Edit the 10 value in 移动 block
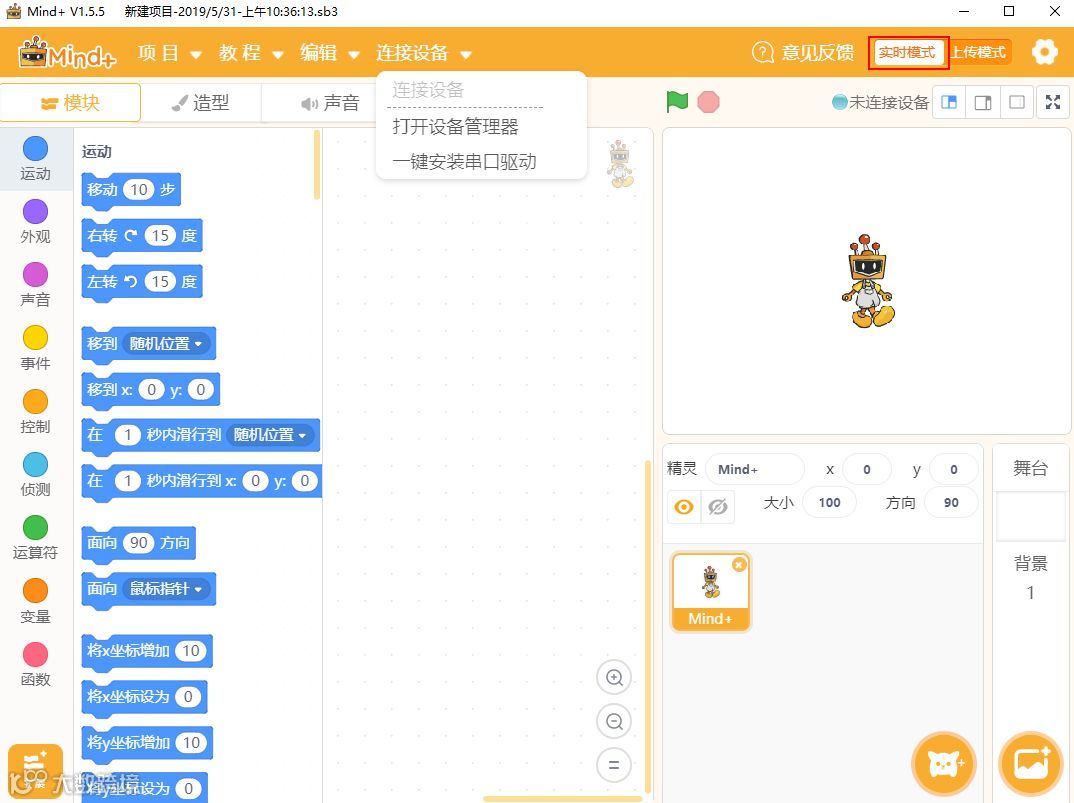 tap(139, 190)
